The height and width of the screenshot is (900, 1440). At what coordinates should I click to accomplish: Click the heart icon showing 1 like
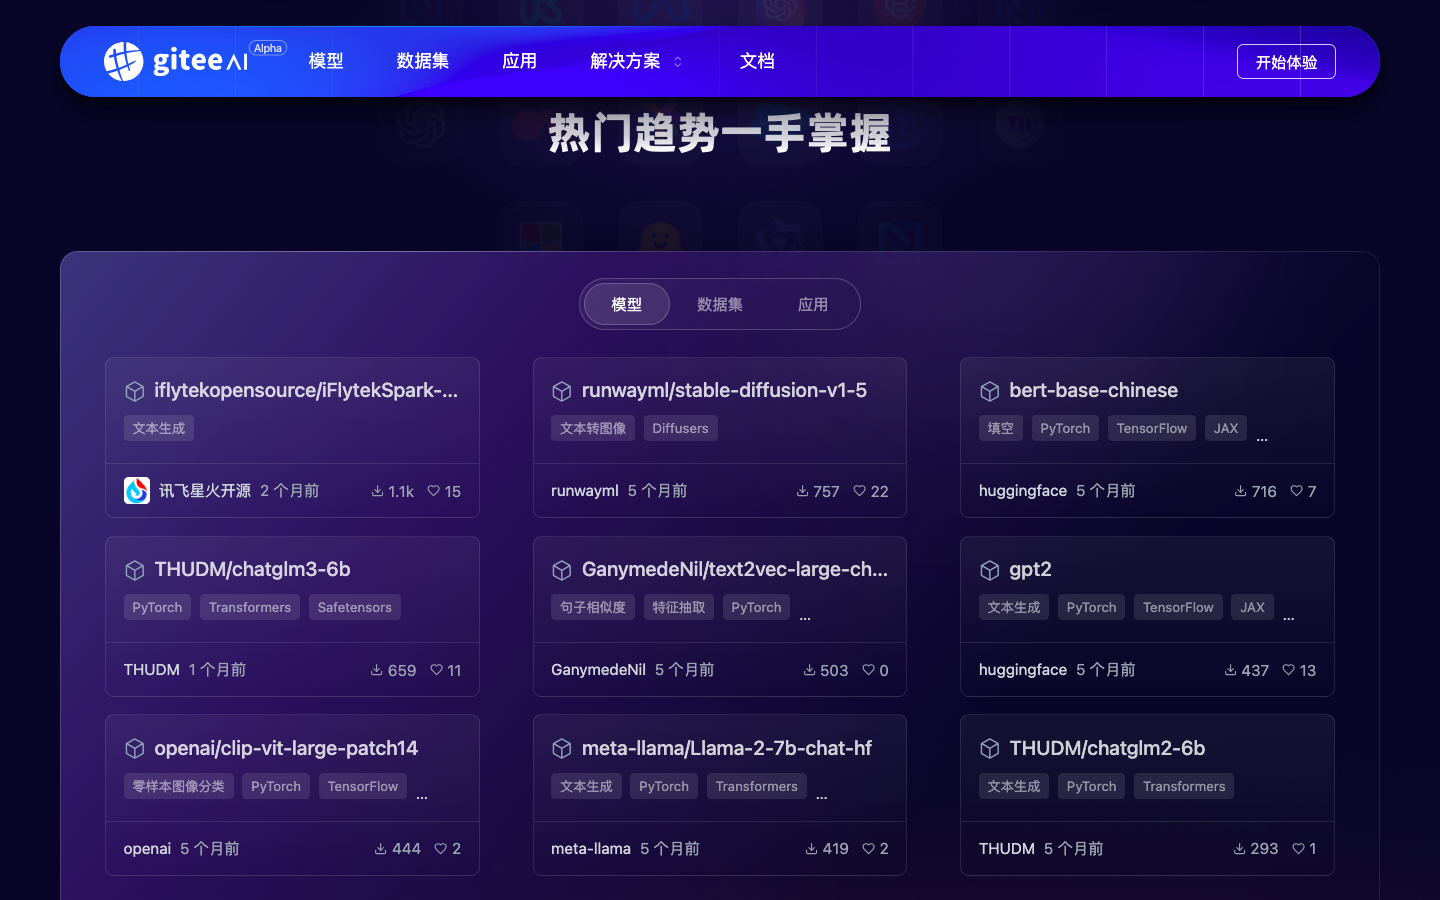coord(1299,849)
